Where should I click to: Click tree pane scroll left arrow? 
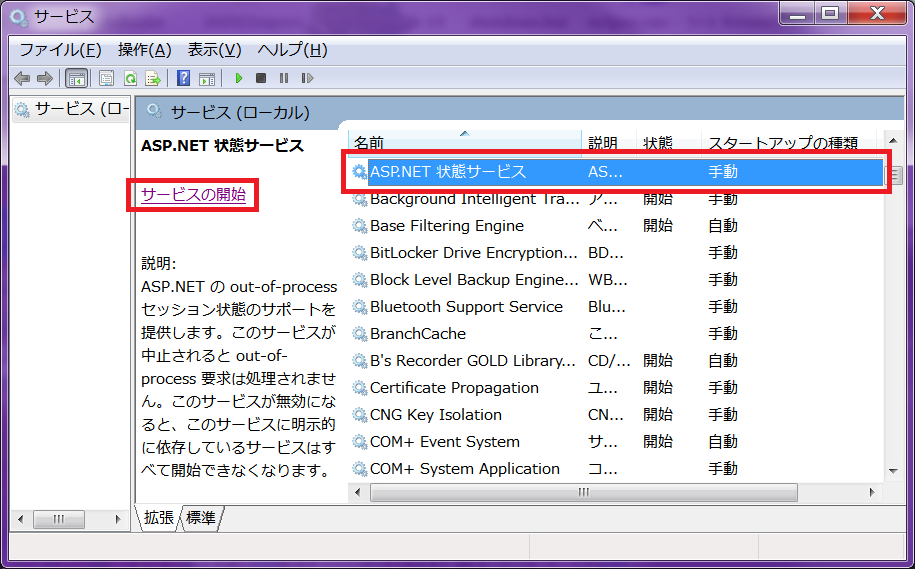[x=20, y=519]
